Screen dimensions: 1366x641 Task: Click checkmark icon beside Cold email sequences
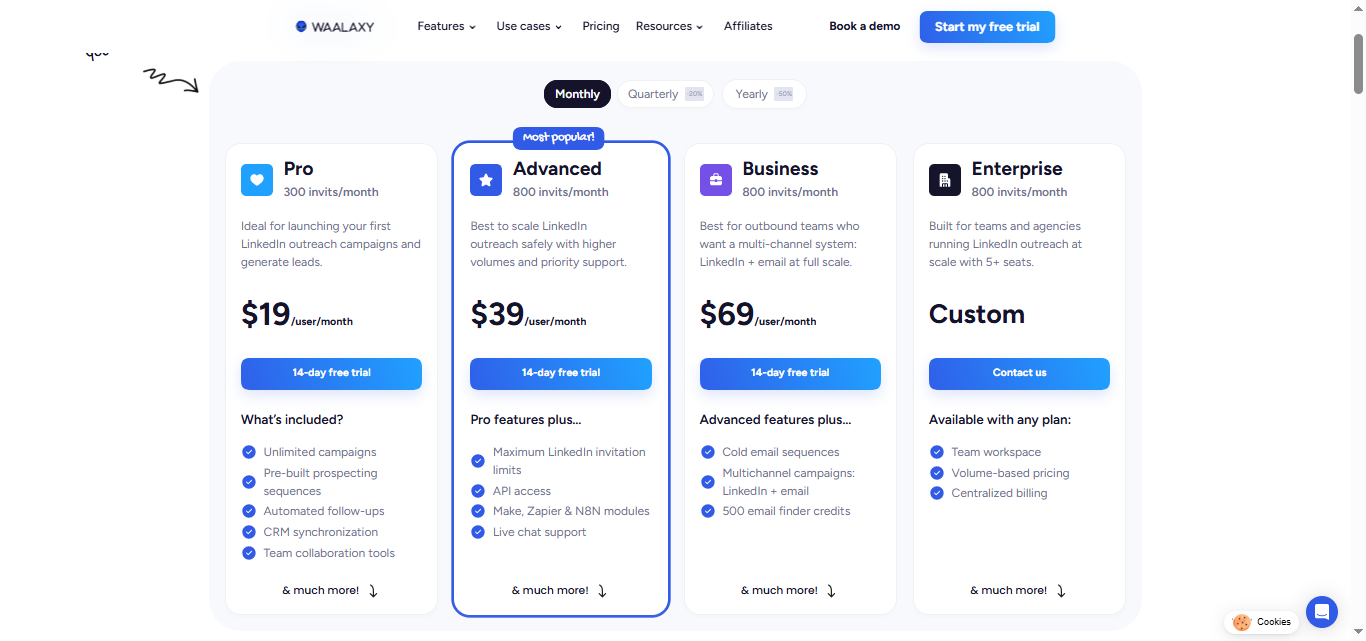pos(708,452)
